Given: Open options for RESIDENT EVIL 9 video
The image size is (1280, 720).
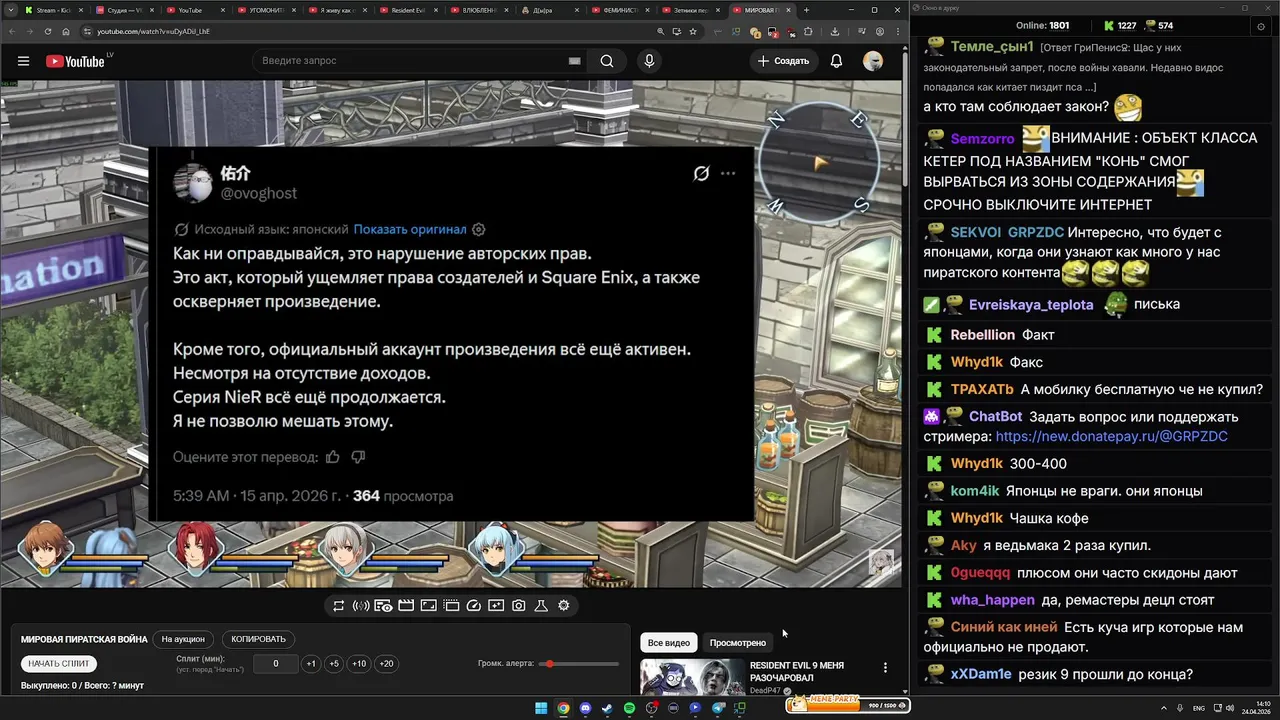Looking at the screenshot, I should [885, 668].
